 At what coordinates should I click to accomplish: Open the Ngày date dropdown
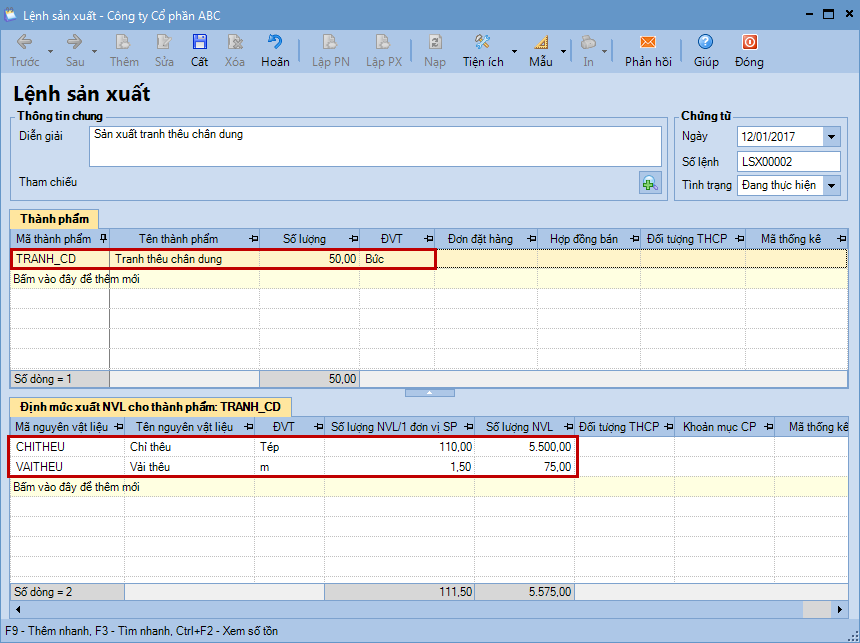click(x=831, y=137)
